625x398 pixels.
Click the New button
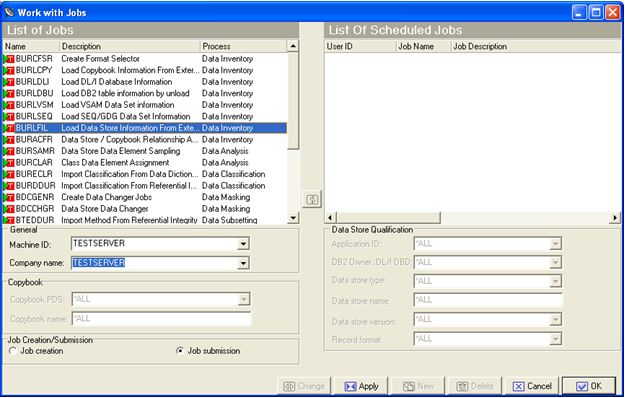point(418,386)
